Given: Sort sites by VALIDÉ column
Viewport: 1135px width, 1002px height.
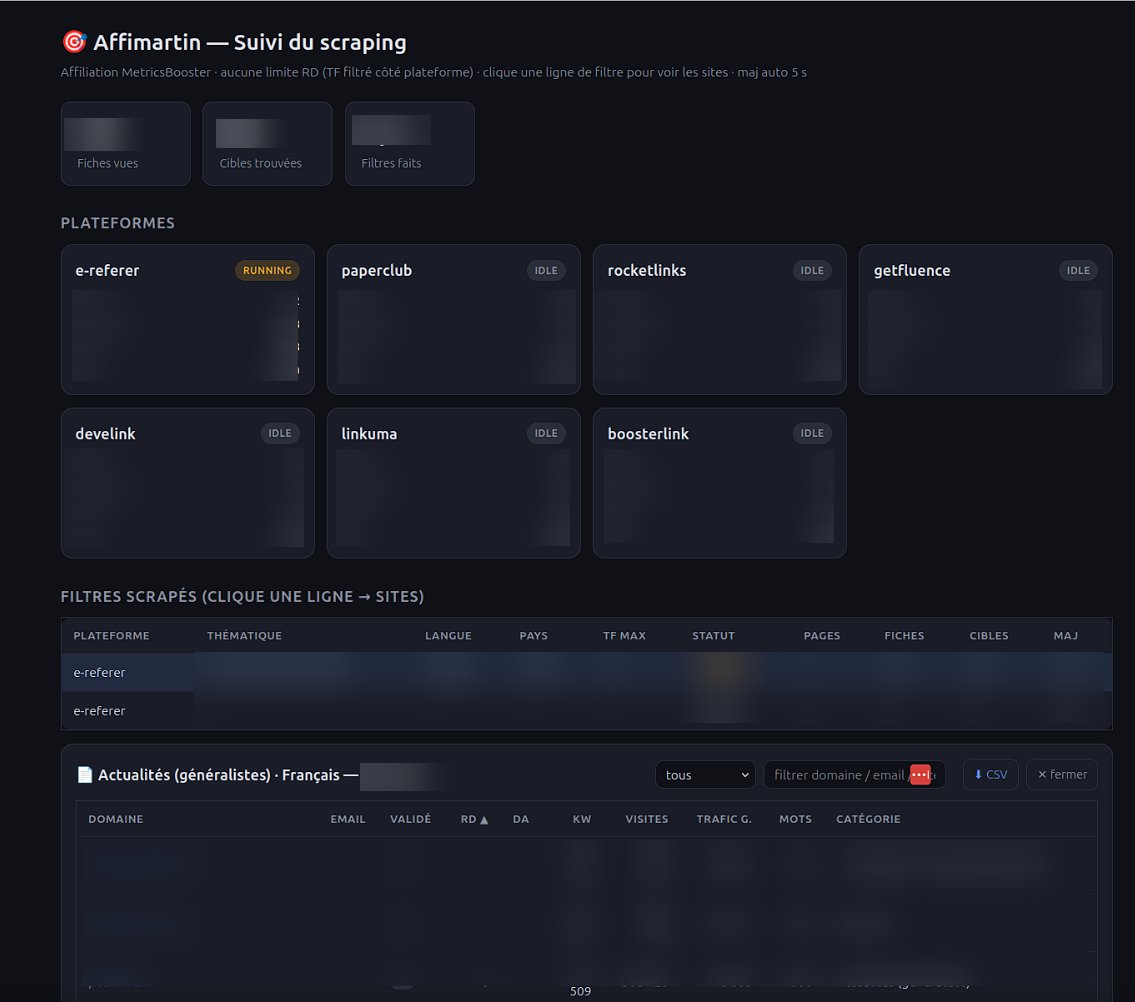Looking at the screenshot, I should click(x=410, y=819).
